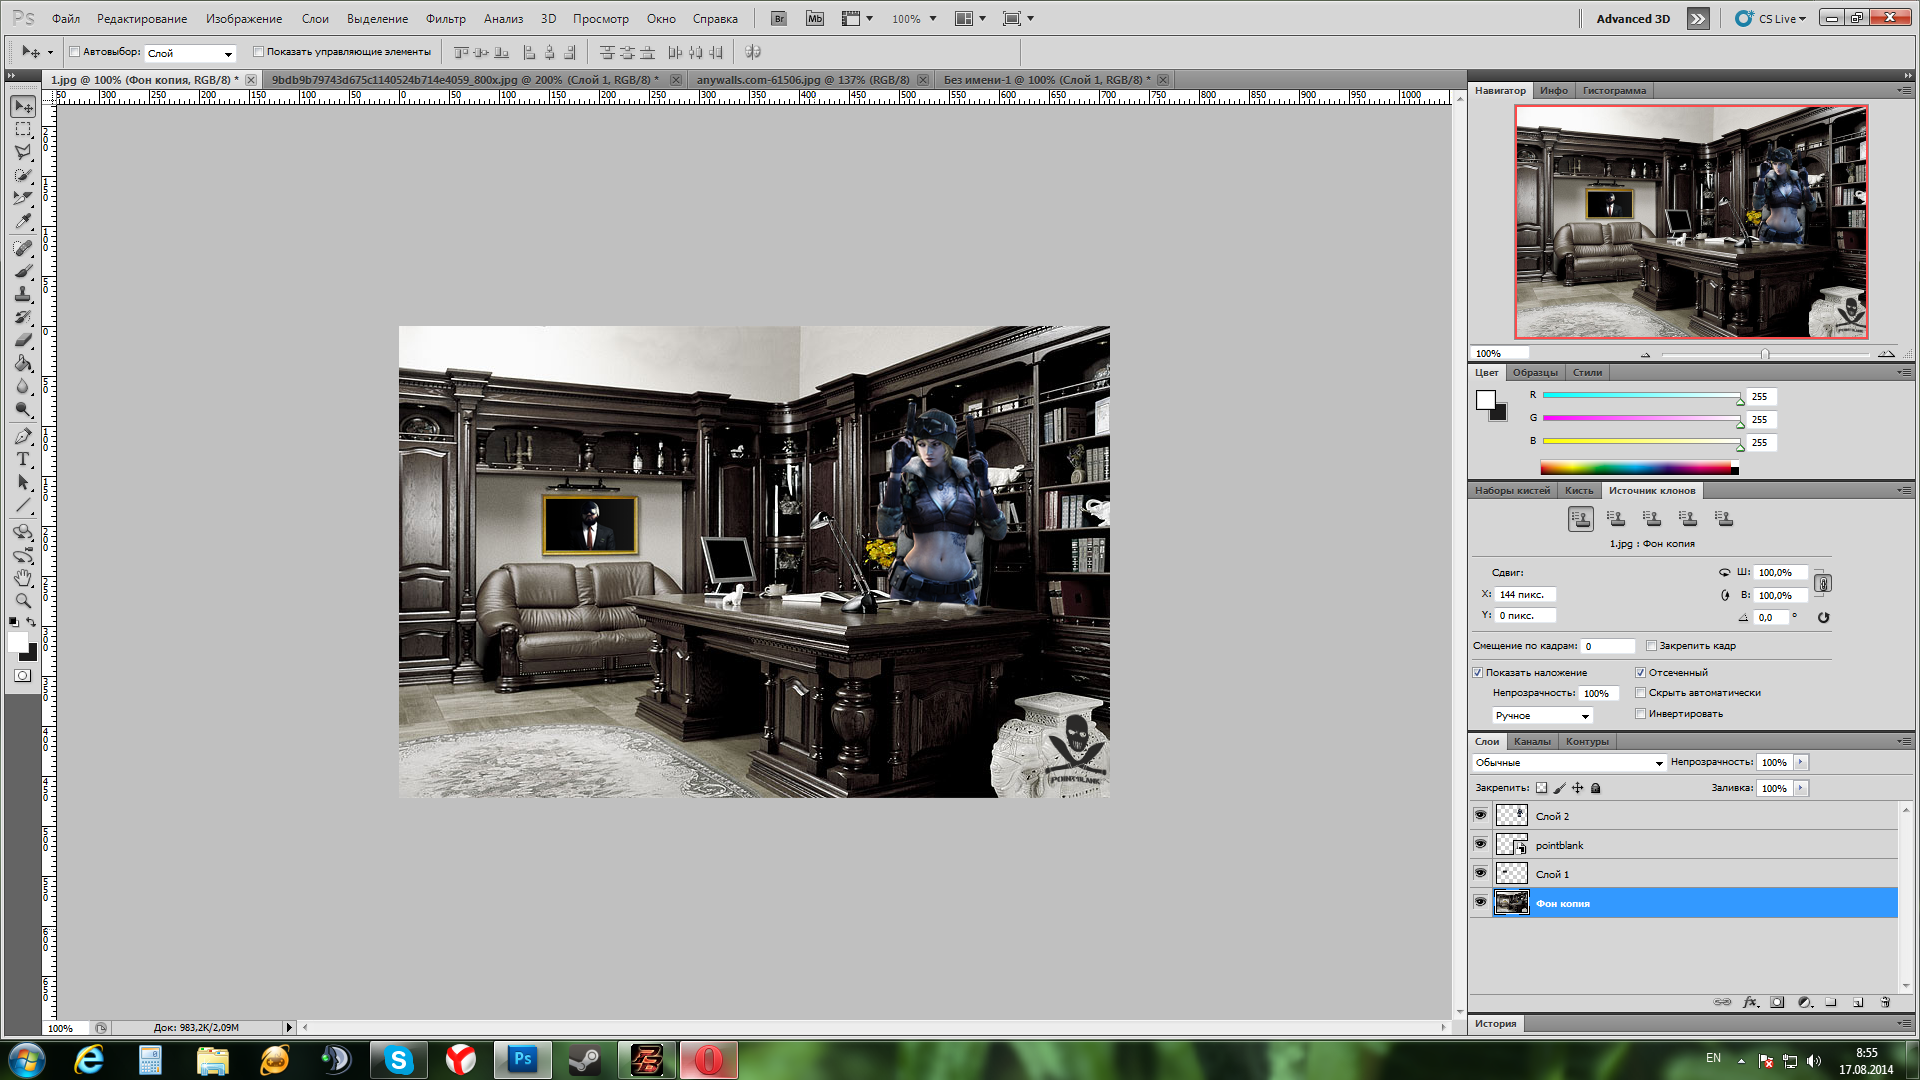Select the Eyedropper tool
The height and width of the screenshot is (1080, 1920).
click(x=23, y=221)
